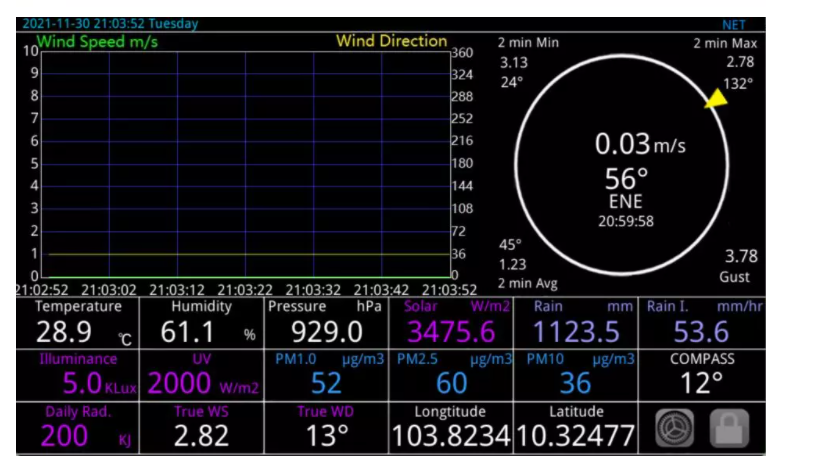Screen dimensions: 821x468
Task: Toggle the screen lock padlock icon
Action: click(728, 429)
